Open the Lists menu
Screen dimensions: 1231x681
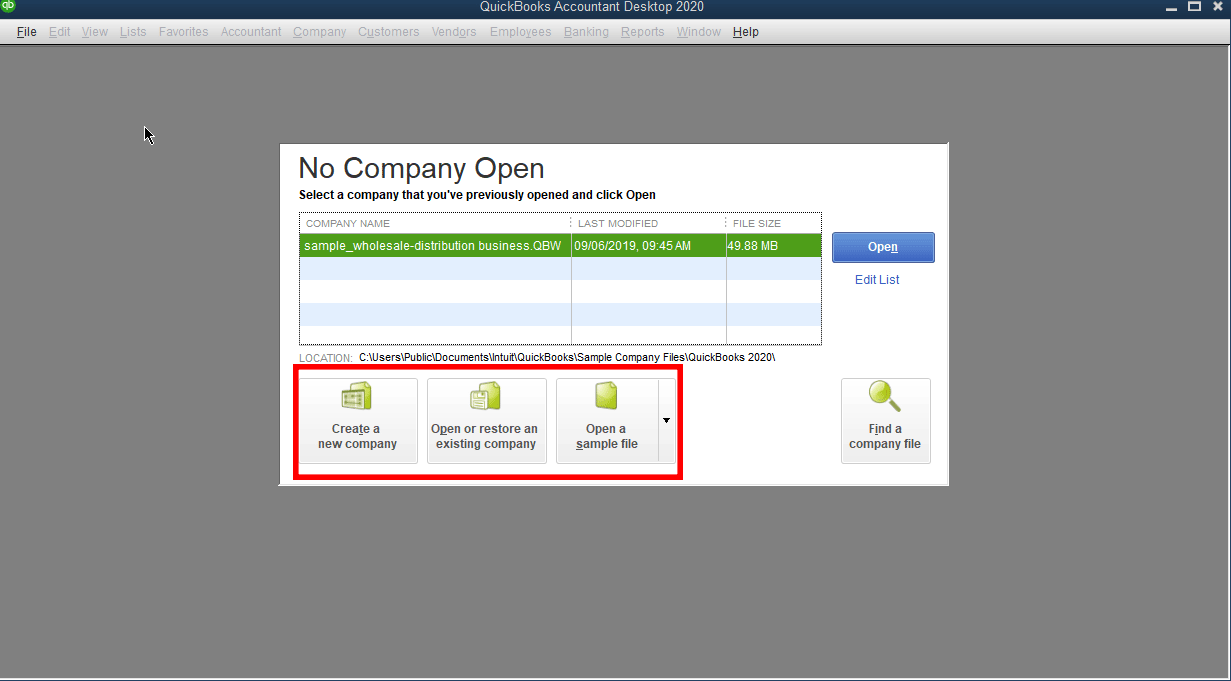pyautogui.click(x=133, y=32)
